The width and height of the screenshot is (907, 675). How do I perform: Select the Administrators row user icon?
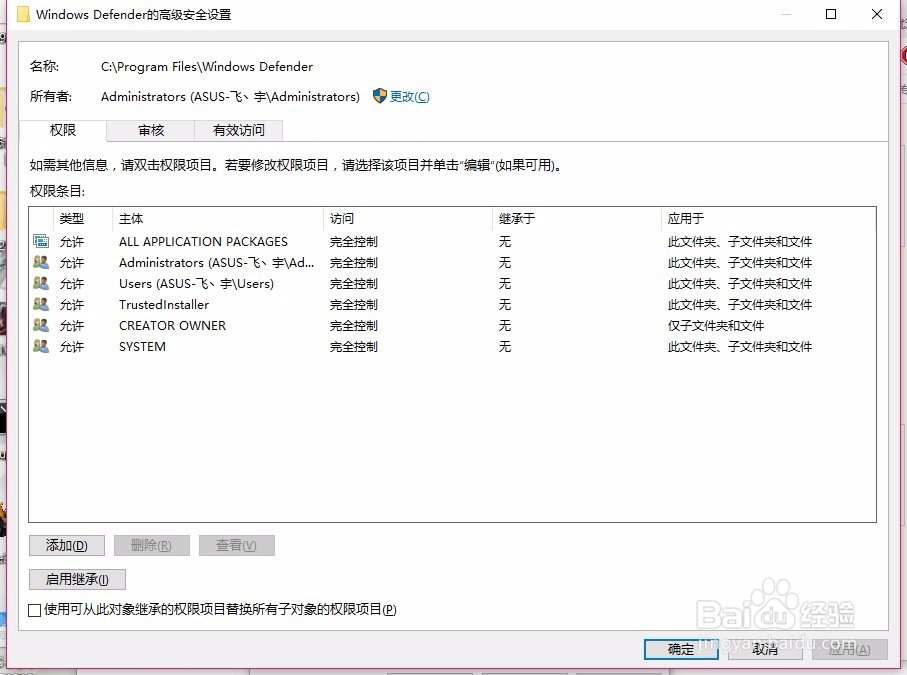pos(41,262)
